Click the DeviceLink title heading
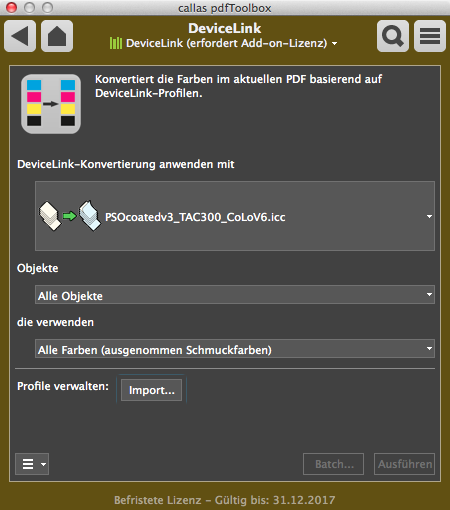This screenshot has height=510, width=450. point(225,28)
